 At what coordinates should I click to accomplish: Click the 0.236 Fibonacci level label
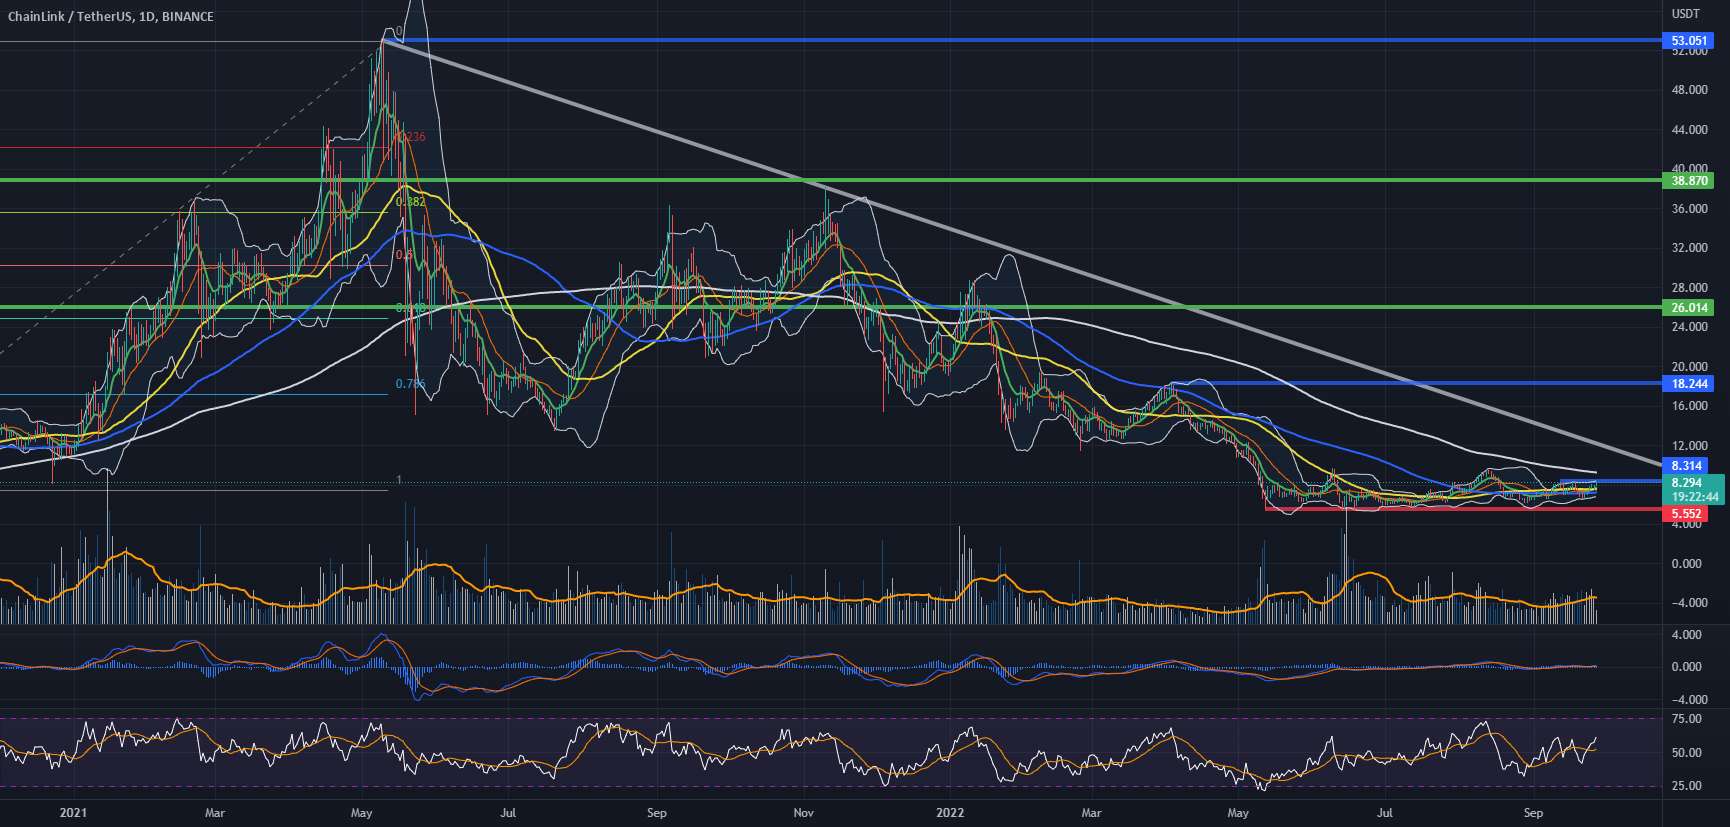coord(410,137)
